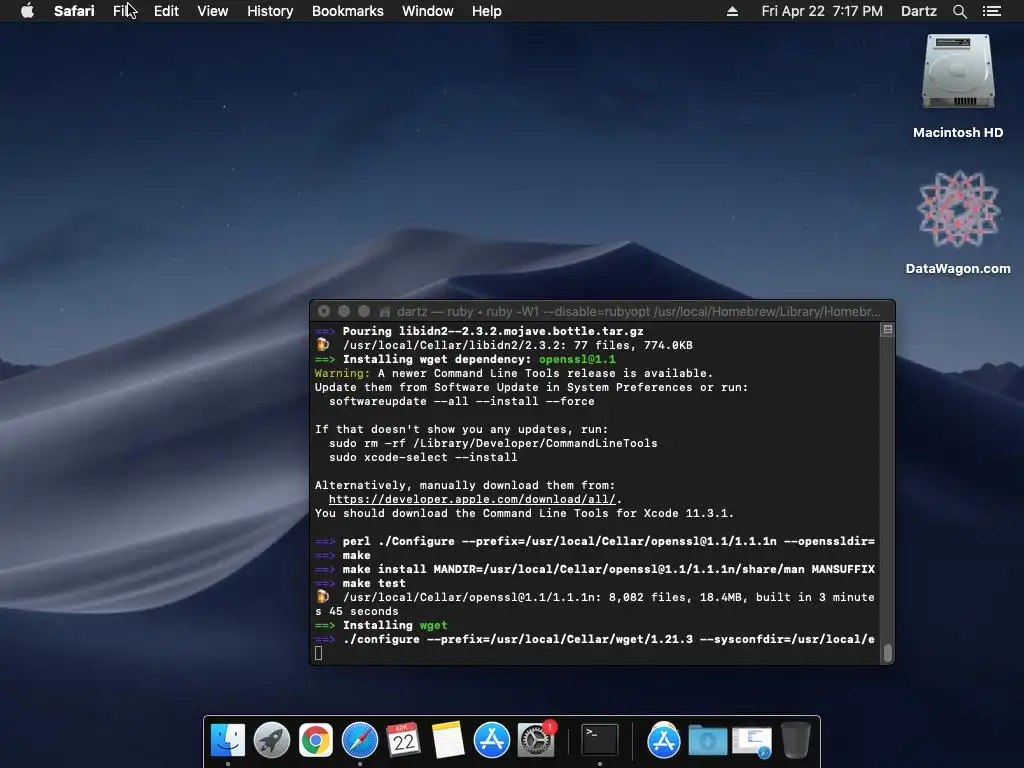Open Spotlight search magnifier
Viewport: 1024px width, 768px height.
point(959,11)
